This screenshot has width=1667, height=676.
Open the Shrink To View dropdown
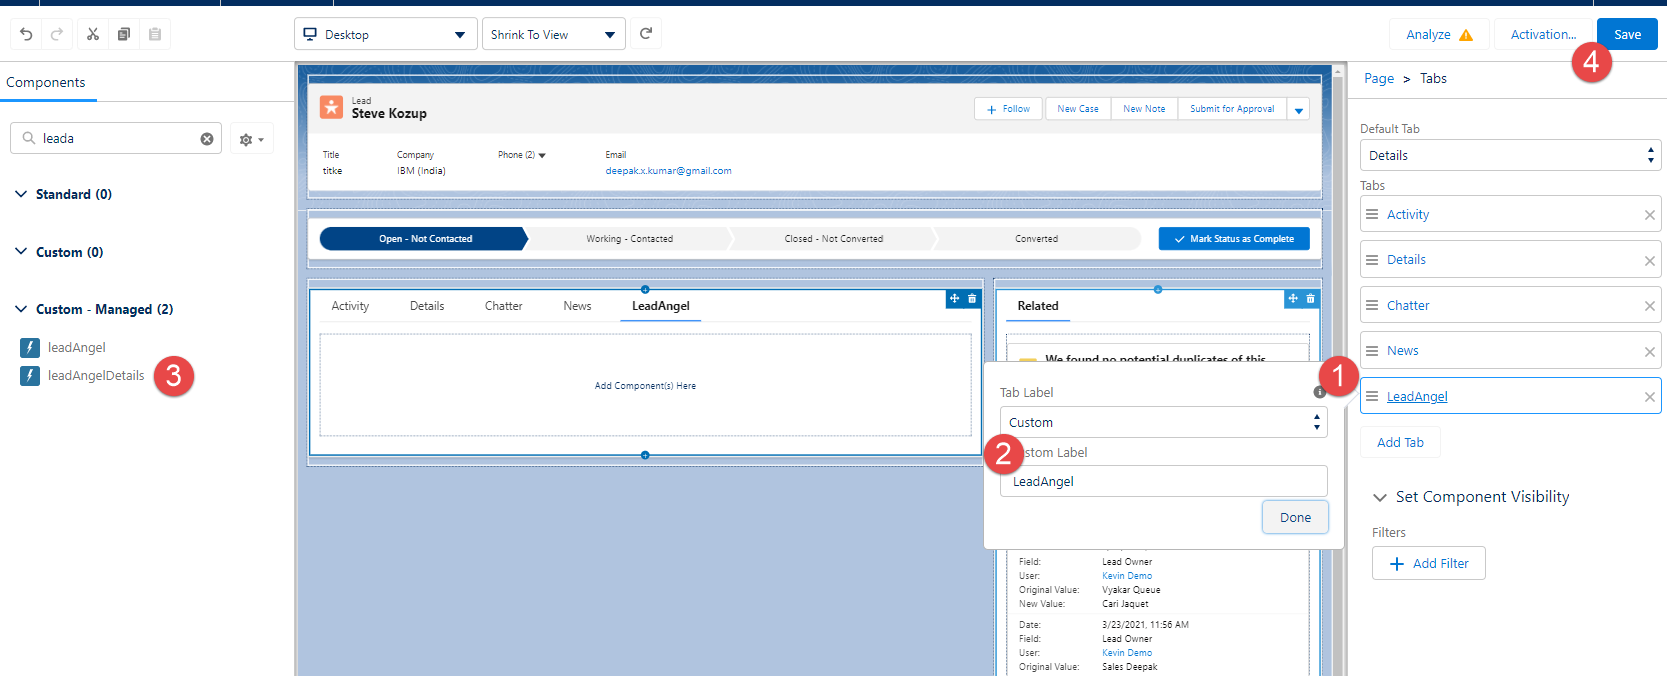[x=553, y=34]
